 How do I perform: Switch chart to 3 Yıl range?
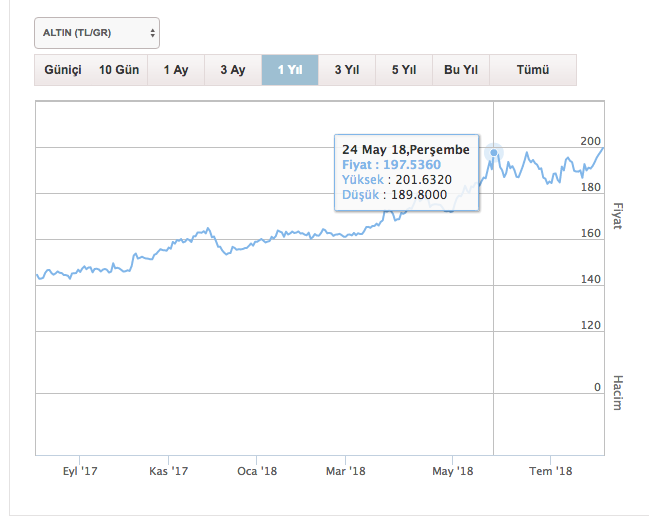(346, 70)
